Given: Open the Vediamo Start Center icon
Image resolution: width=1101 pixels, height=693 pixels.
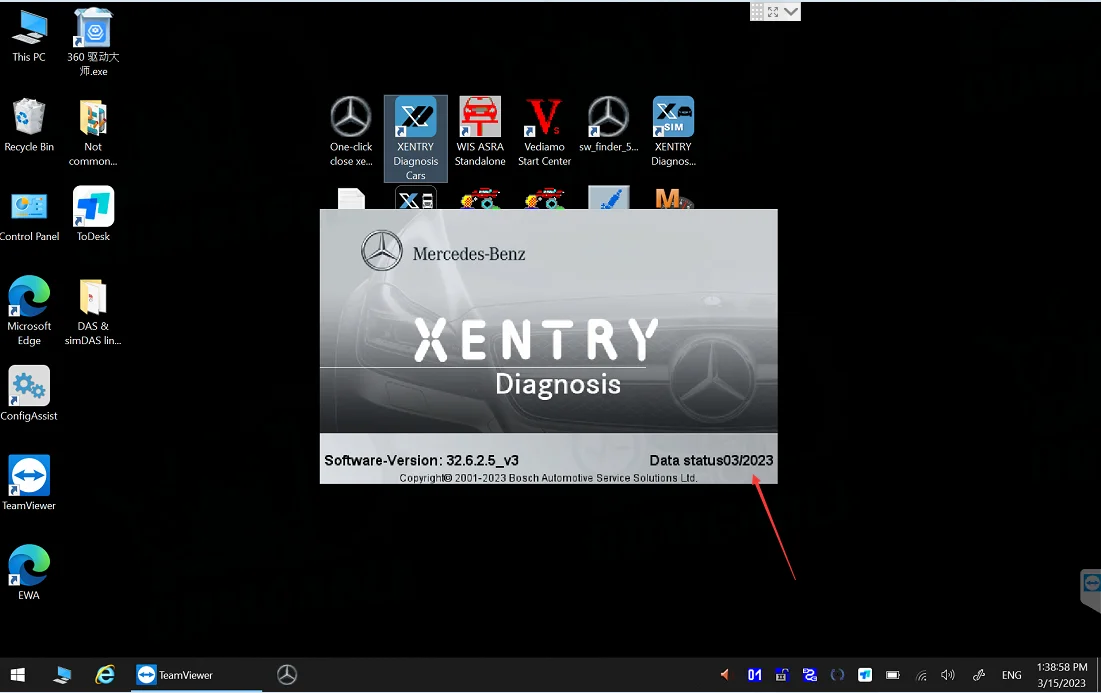Looking at the screenshot, I should pos(544,120).
